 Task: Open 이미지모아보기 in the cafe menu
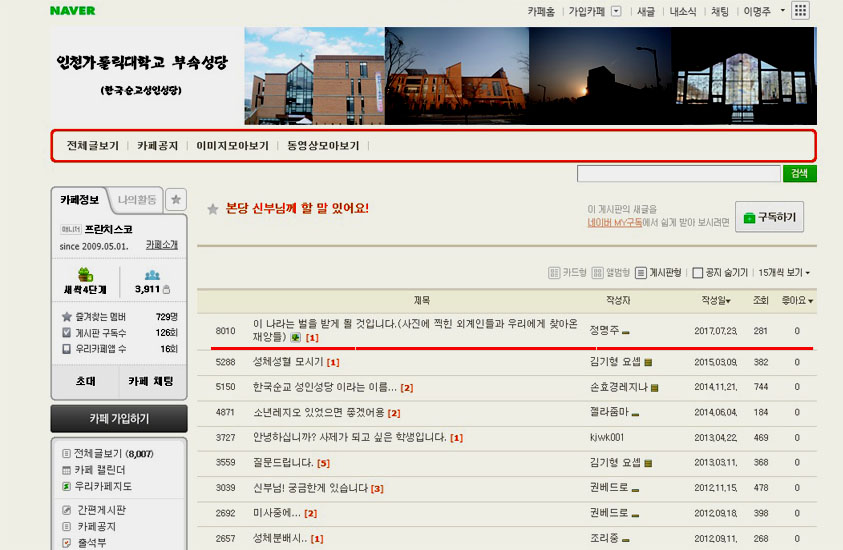[x=232, y=145]
